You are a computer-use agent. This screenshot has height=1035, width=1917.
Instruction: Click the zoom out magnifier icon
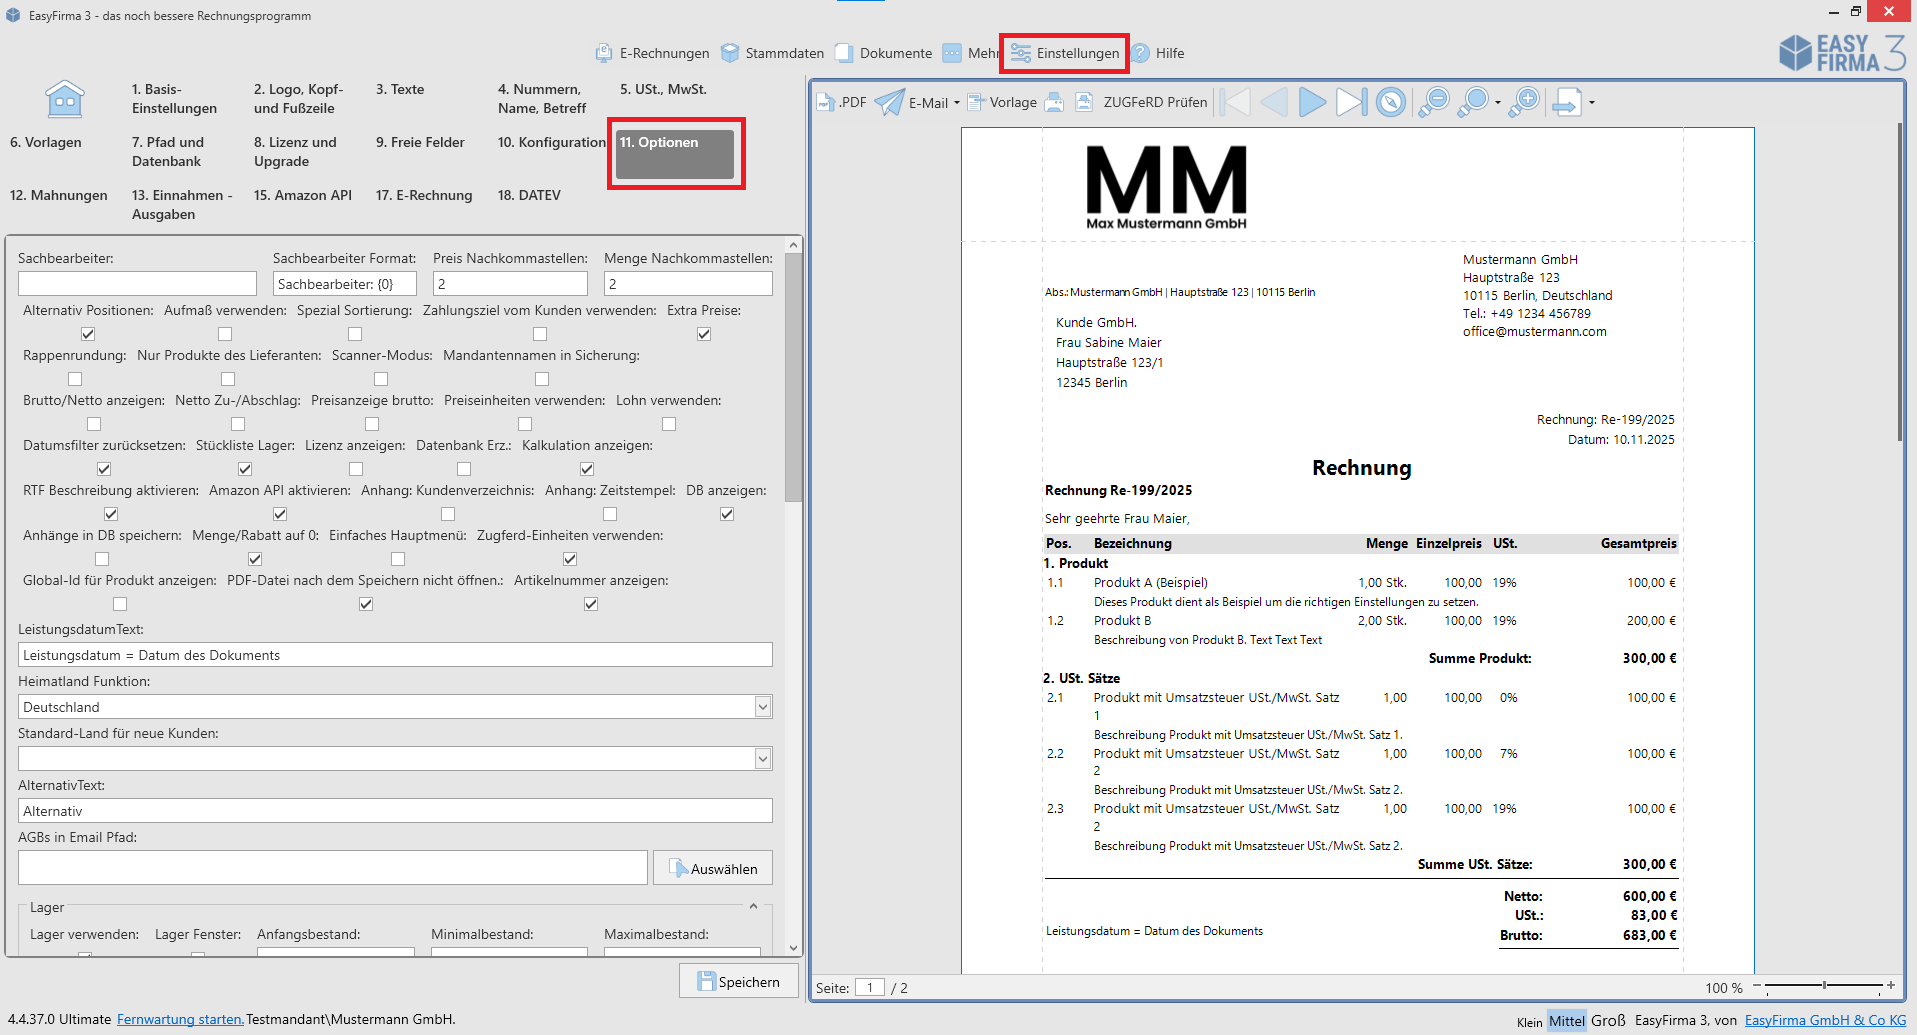[1434, 102]
